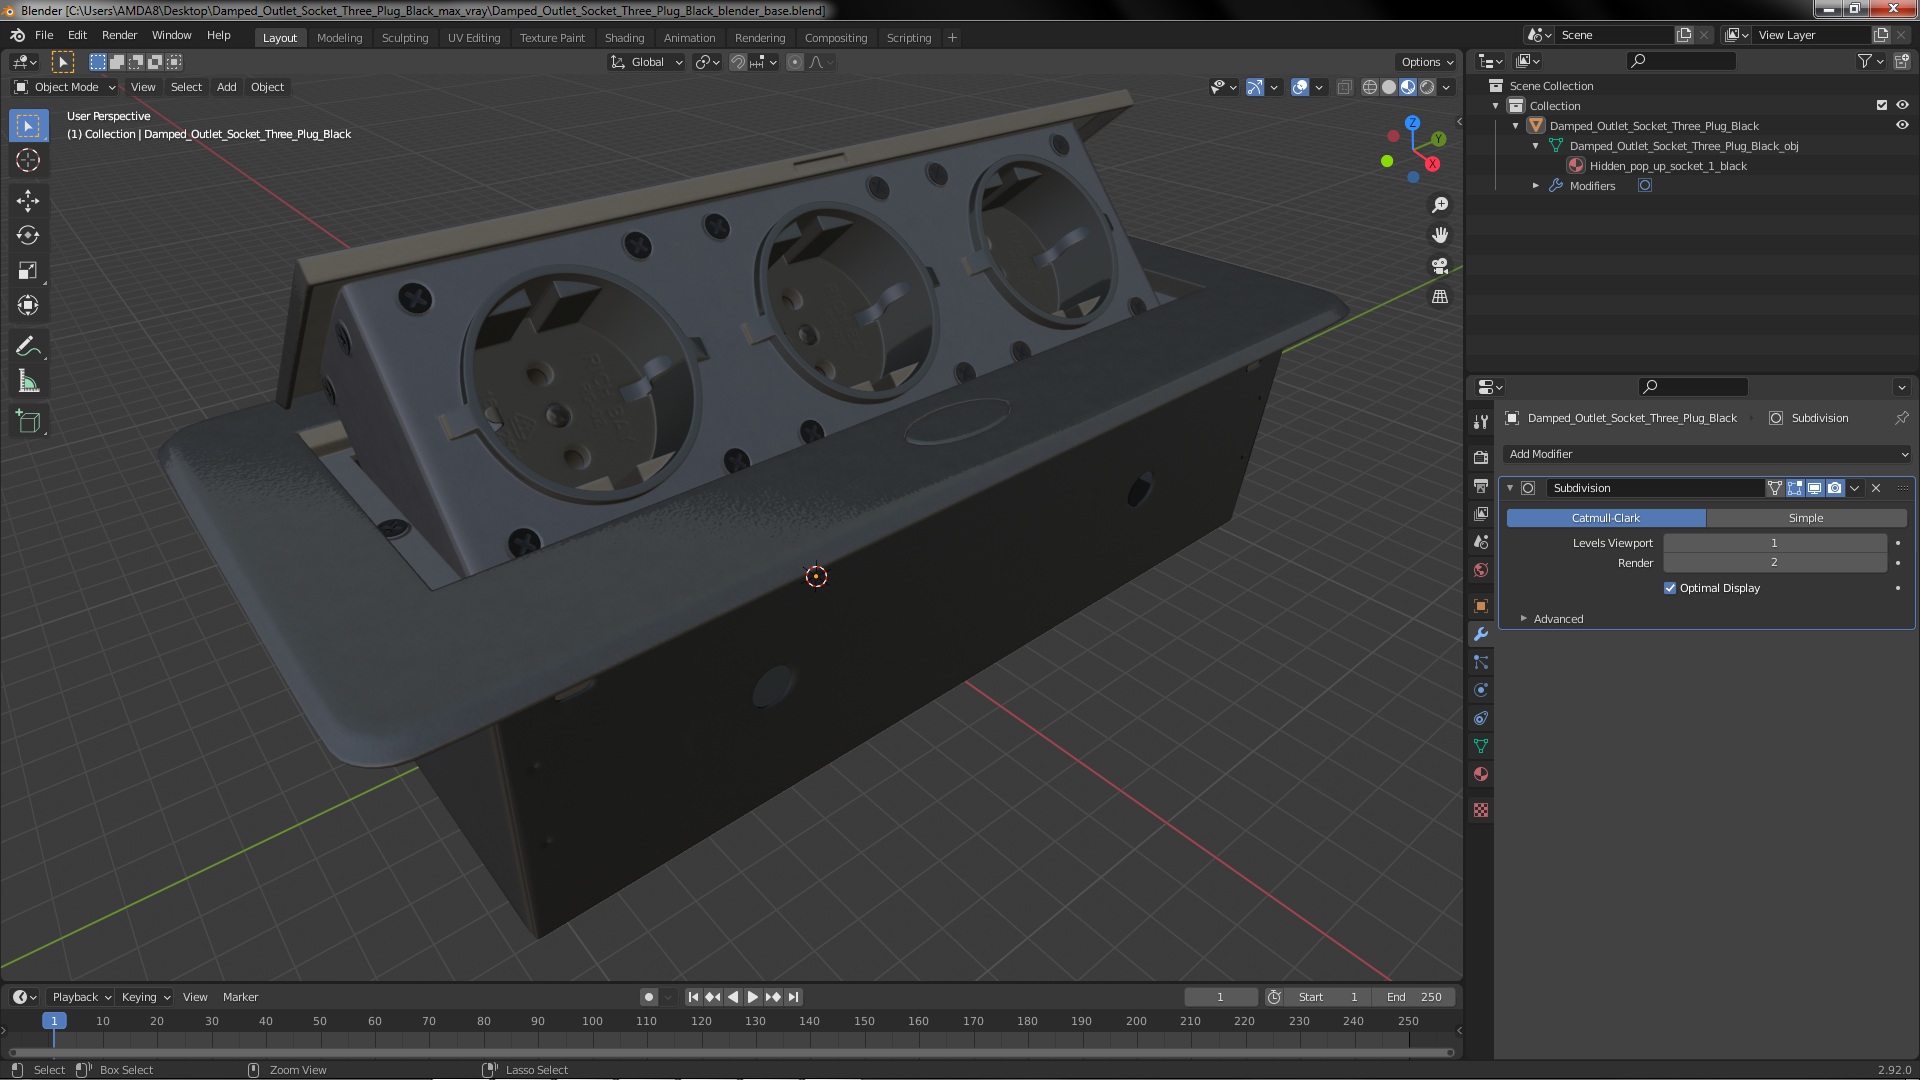Open the Material Properties tab
The height and width of the screenshot is (1080, 1920).
[x=1481, y=774]
